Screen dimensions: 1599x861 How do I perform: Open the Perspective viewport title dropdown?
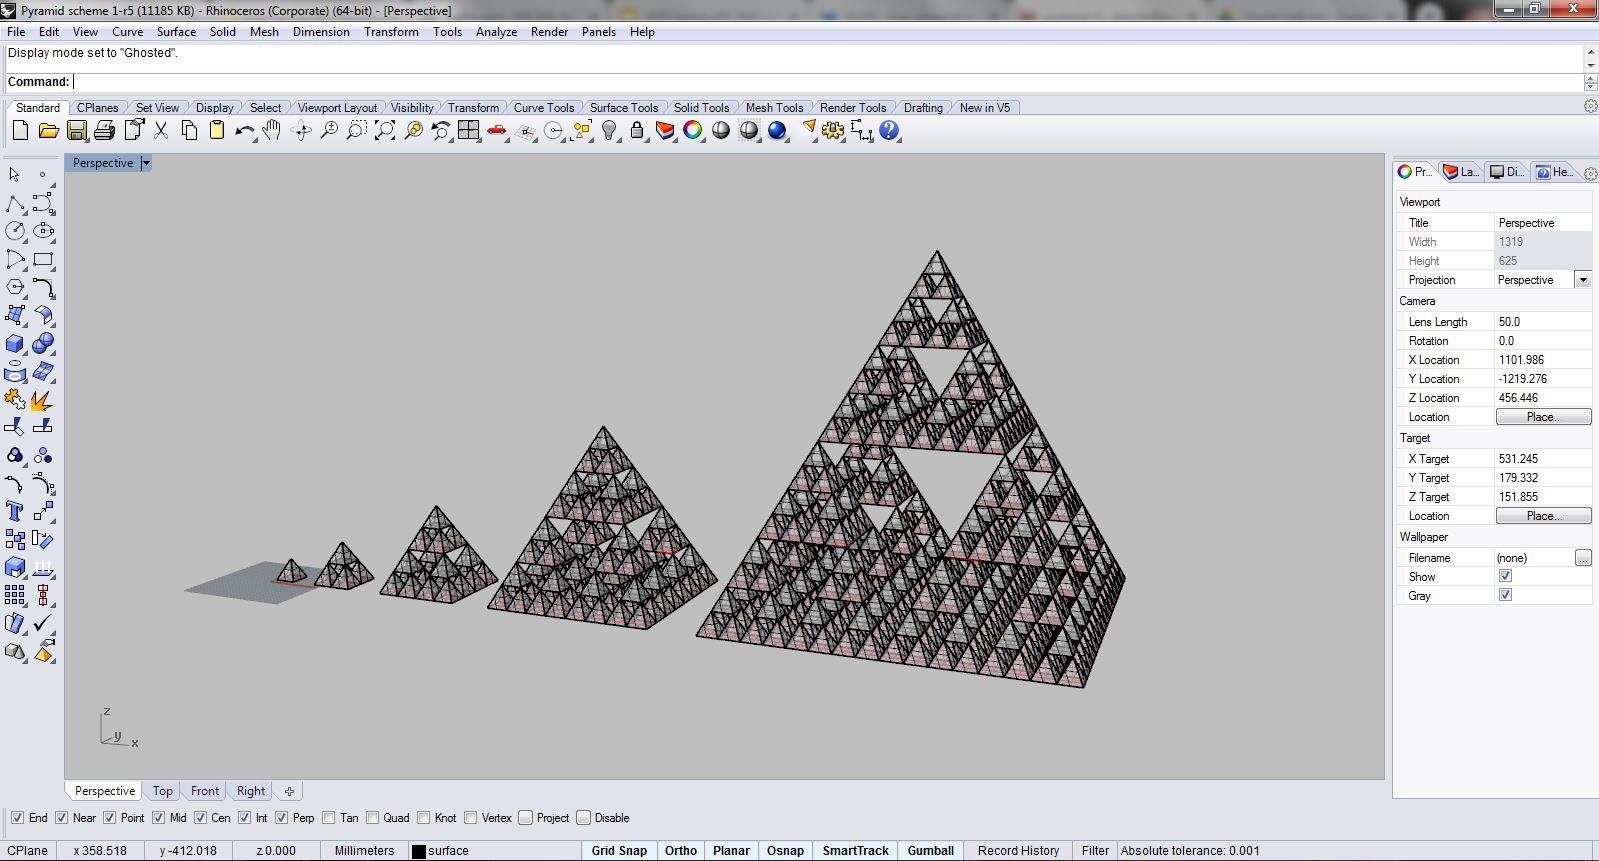tap(146, 163)
